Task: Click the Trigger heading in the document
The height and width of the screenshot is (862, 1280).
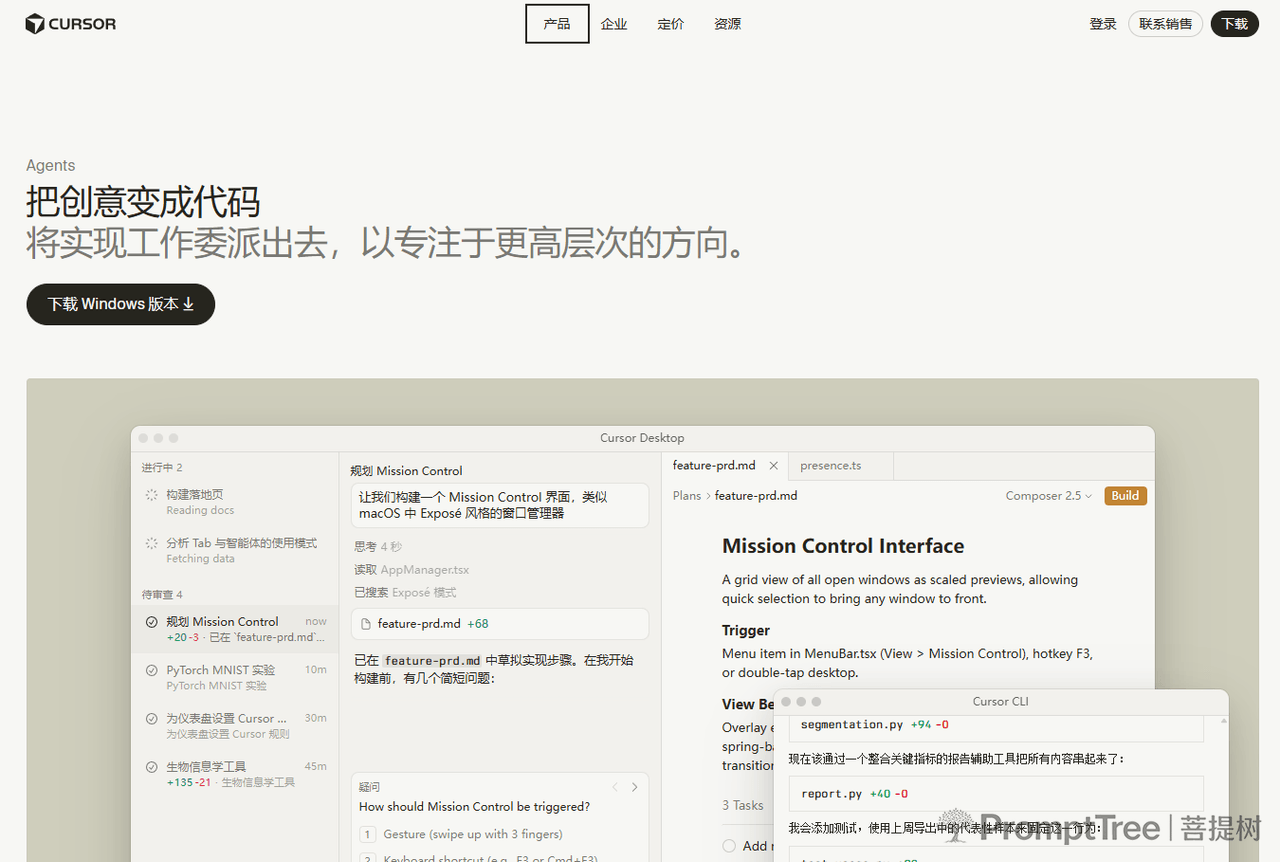Action: pos(746,631)
